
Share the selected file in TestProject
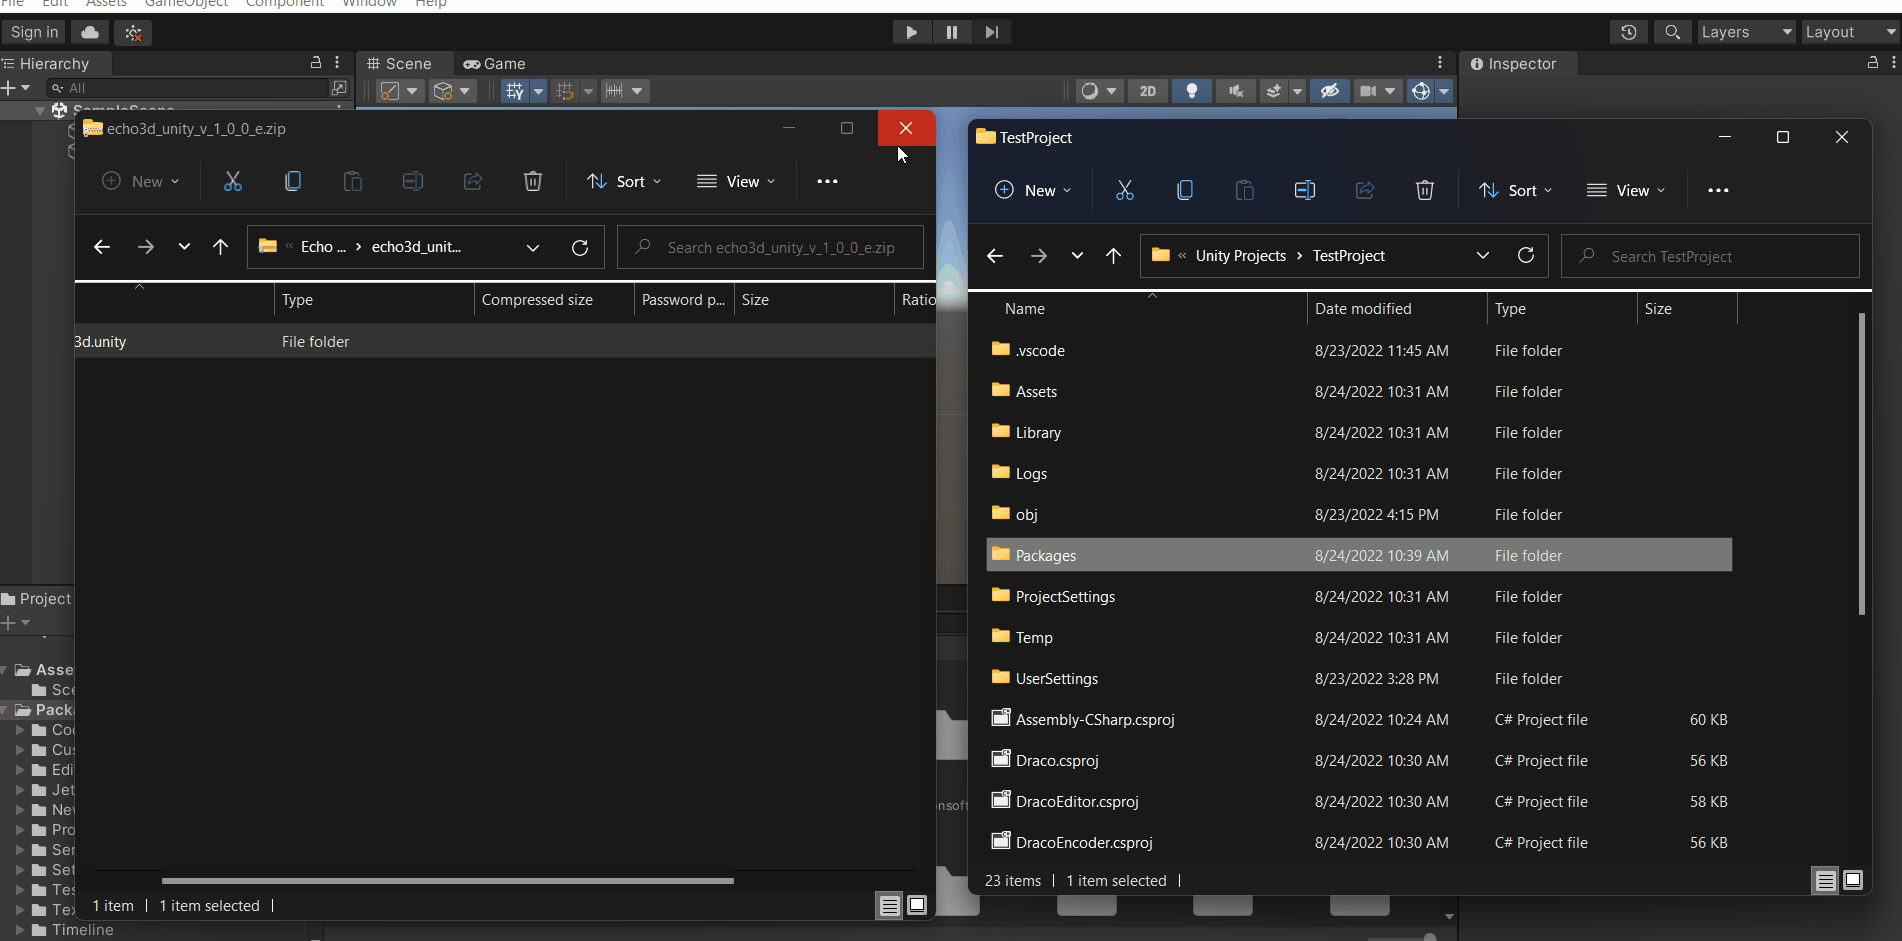[1365, 190]
